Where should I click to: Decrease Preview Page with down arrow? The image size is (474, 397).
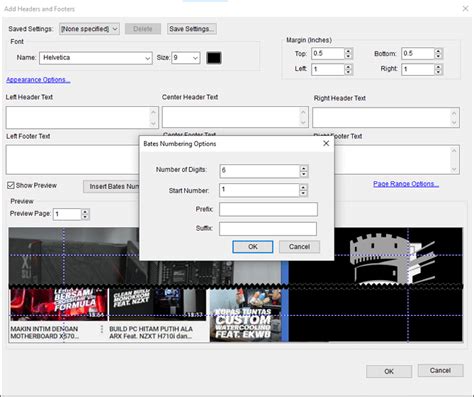(85, 217)
